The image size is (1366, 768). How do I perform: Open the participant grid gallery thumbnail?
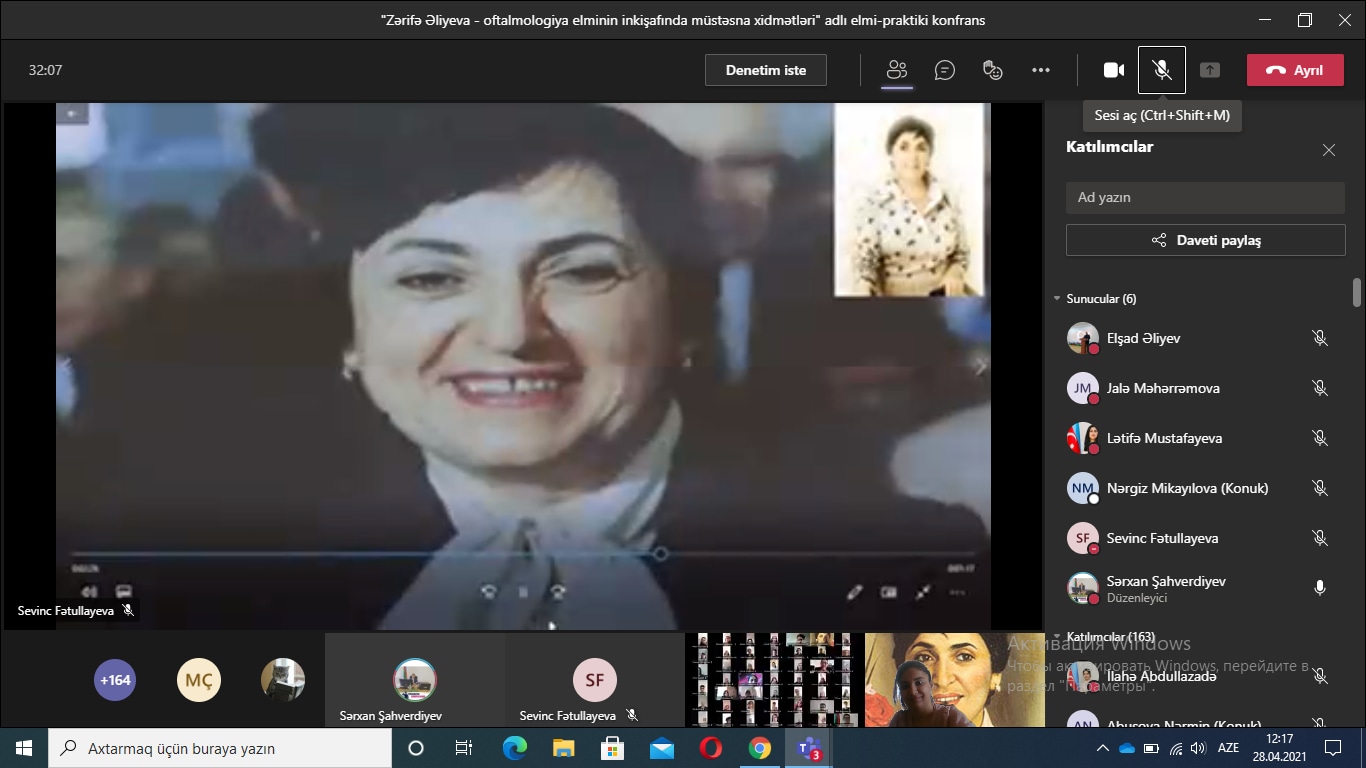774,679
